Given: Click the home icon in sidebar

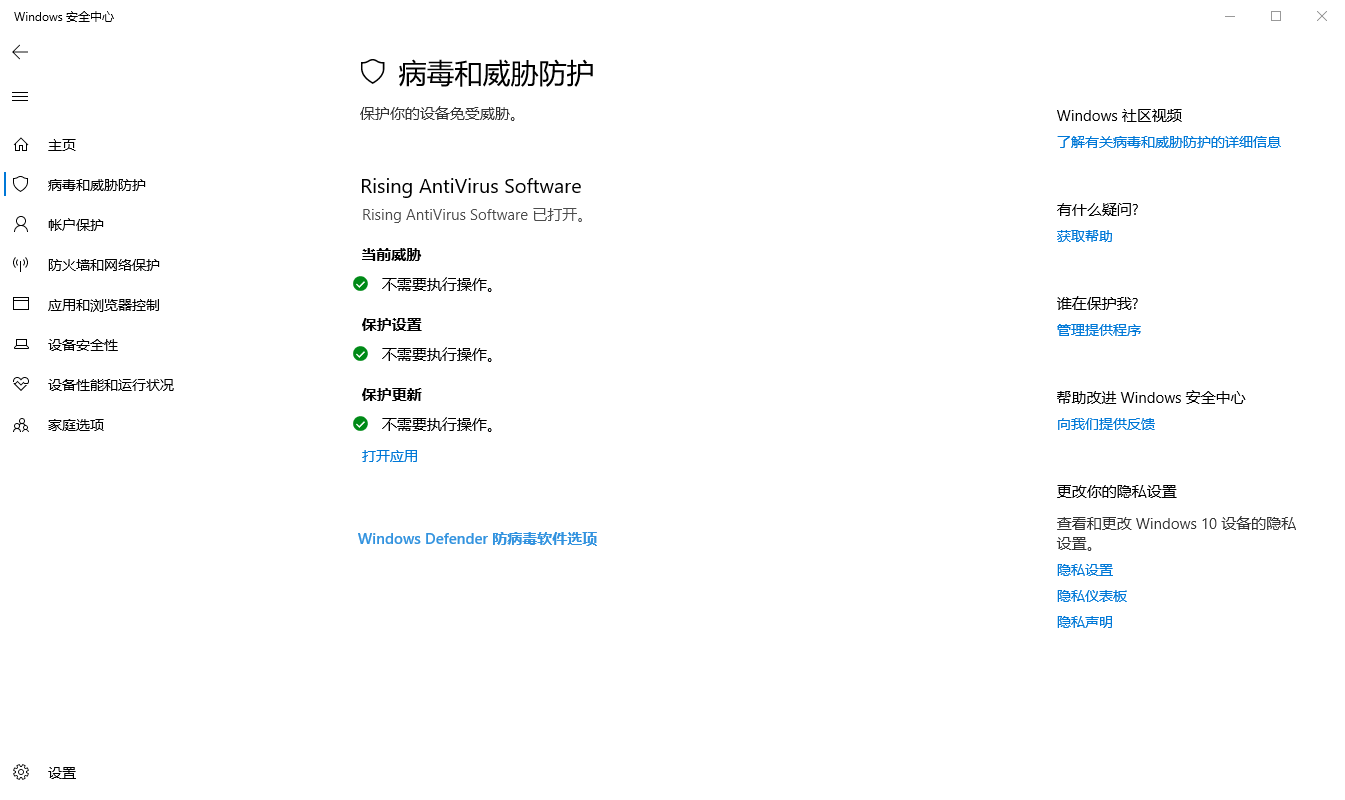Looking at the screenshot, I should [21, 145].
